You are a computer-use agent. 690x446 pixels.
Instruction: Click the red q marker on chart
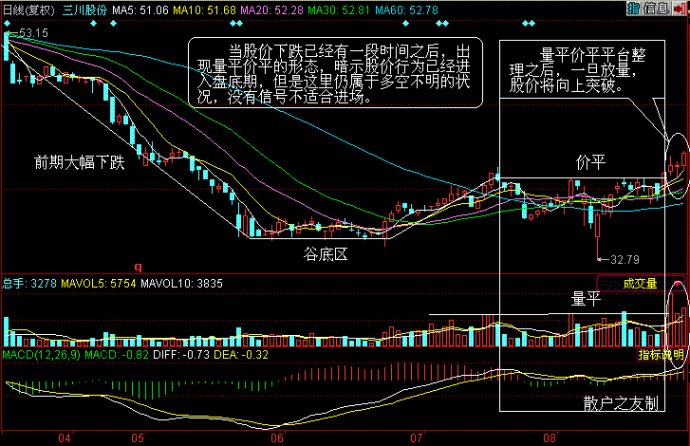pos(138,267)
